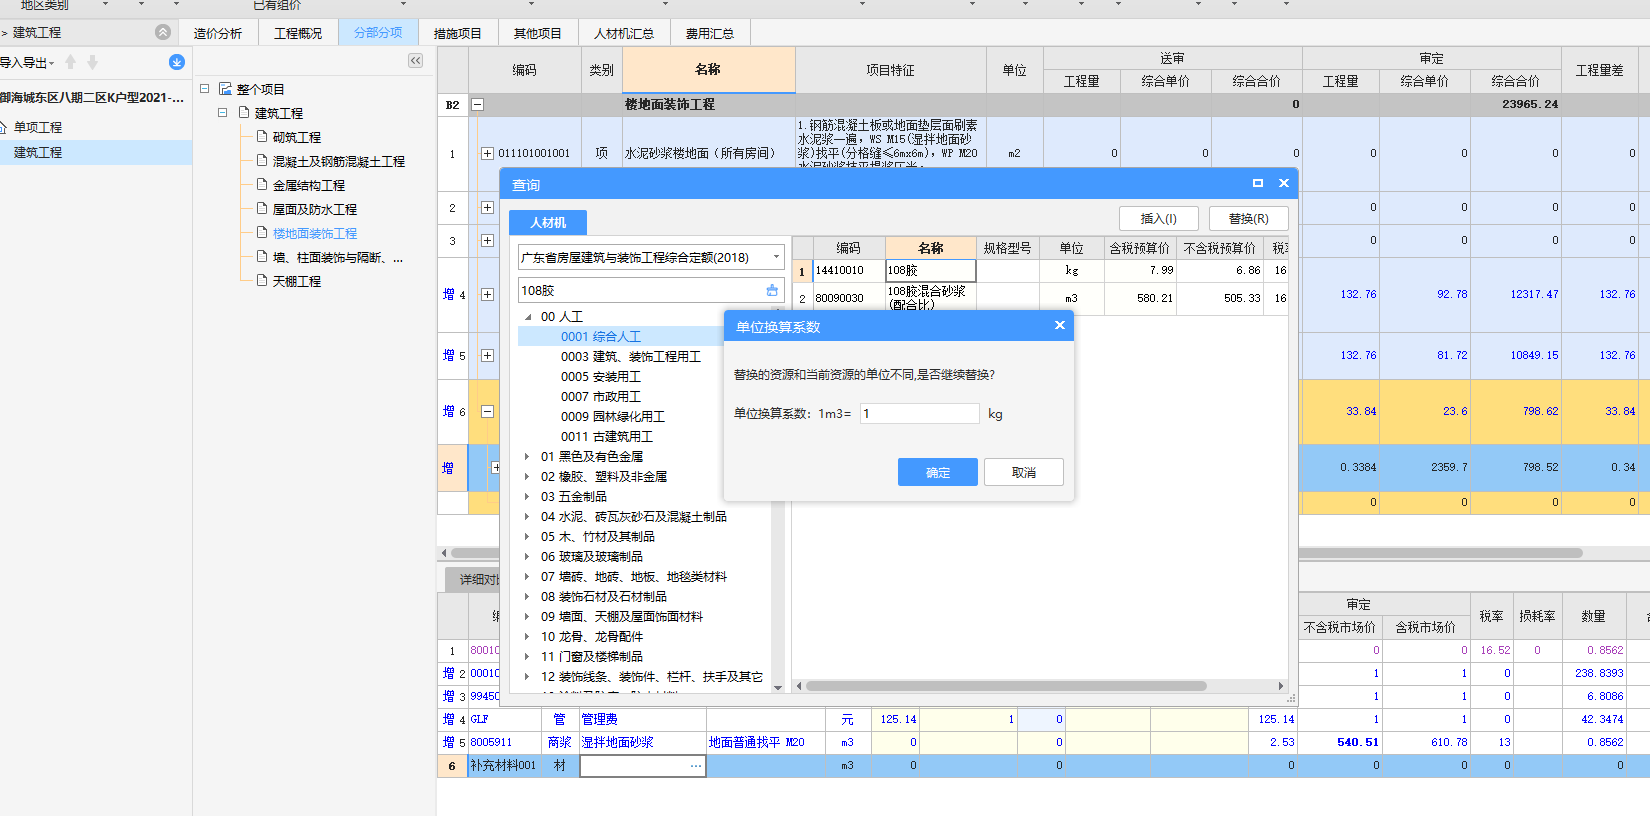Click the document icon beside 天棚工程
The image size is (1650, 816).
click(262, 280)
